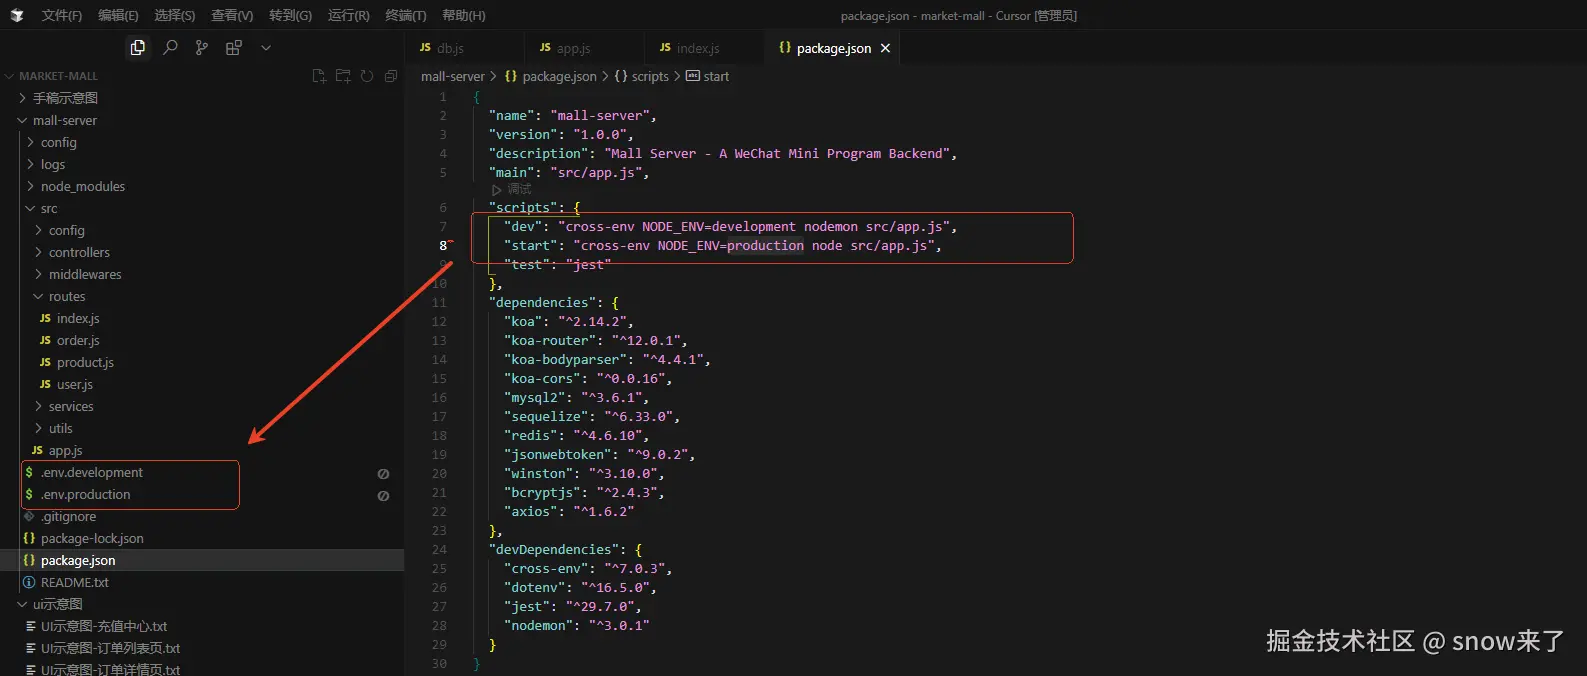
Task: Switch to the app.js tab
Action: tap(584, 48)
